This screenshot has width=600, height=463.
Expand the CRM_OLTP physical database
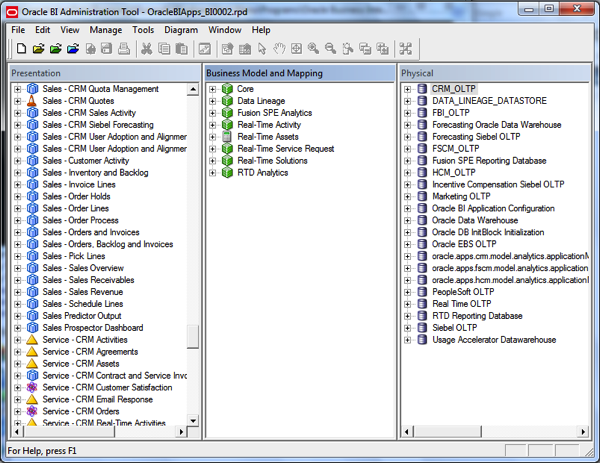tap(407, 89)
